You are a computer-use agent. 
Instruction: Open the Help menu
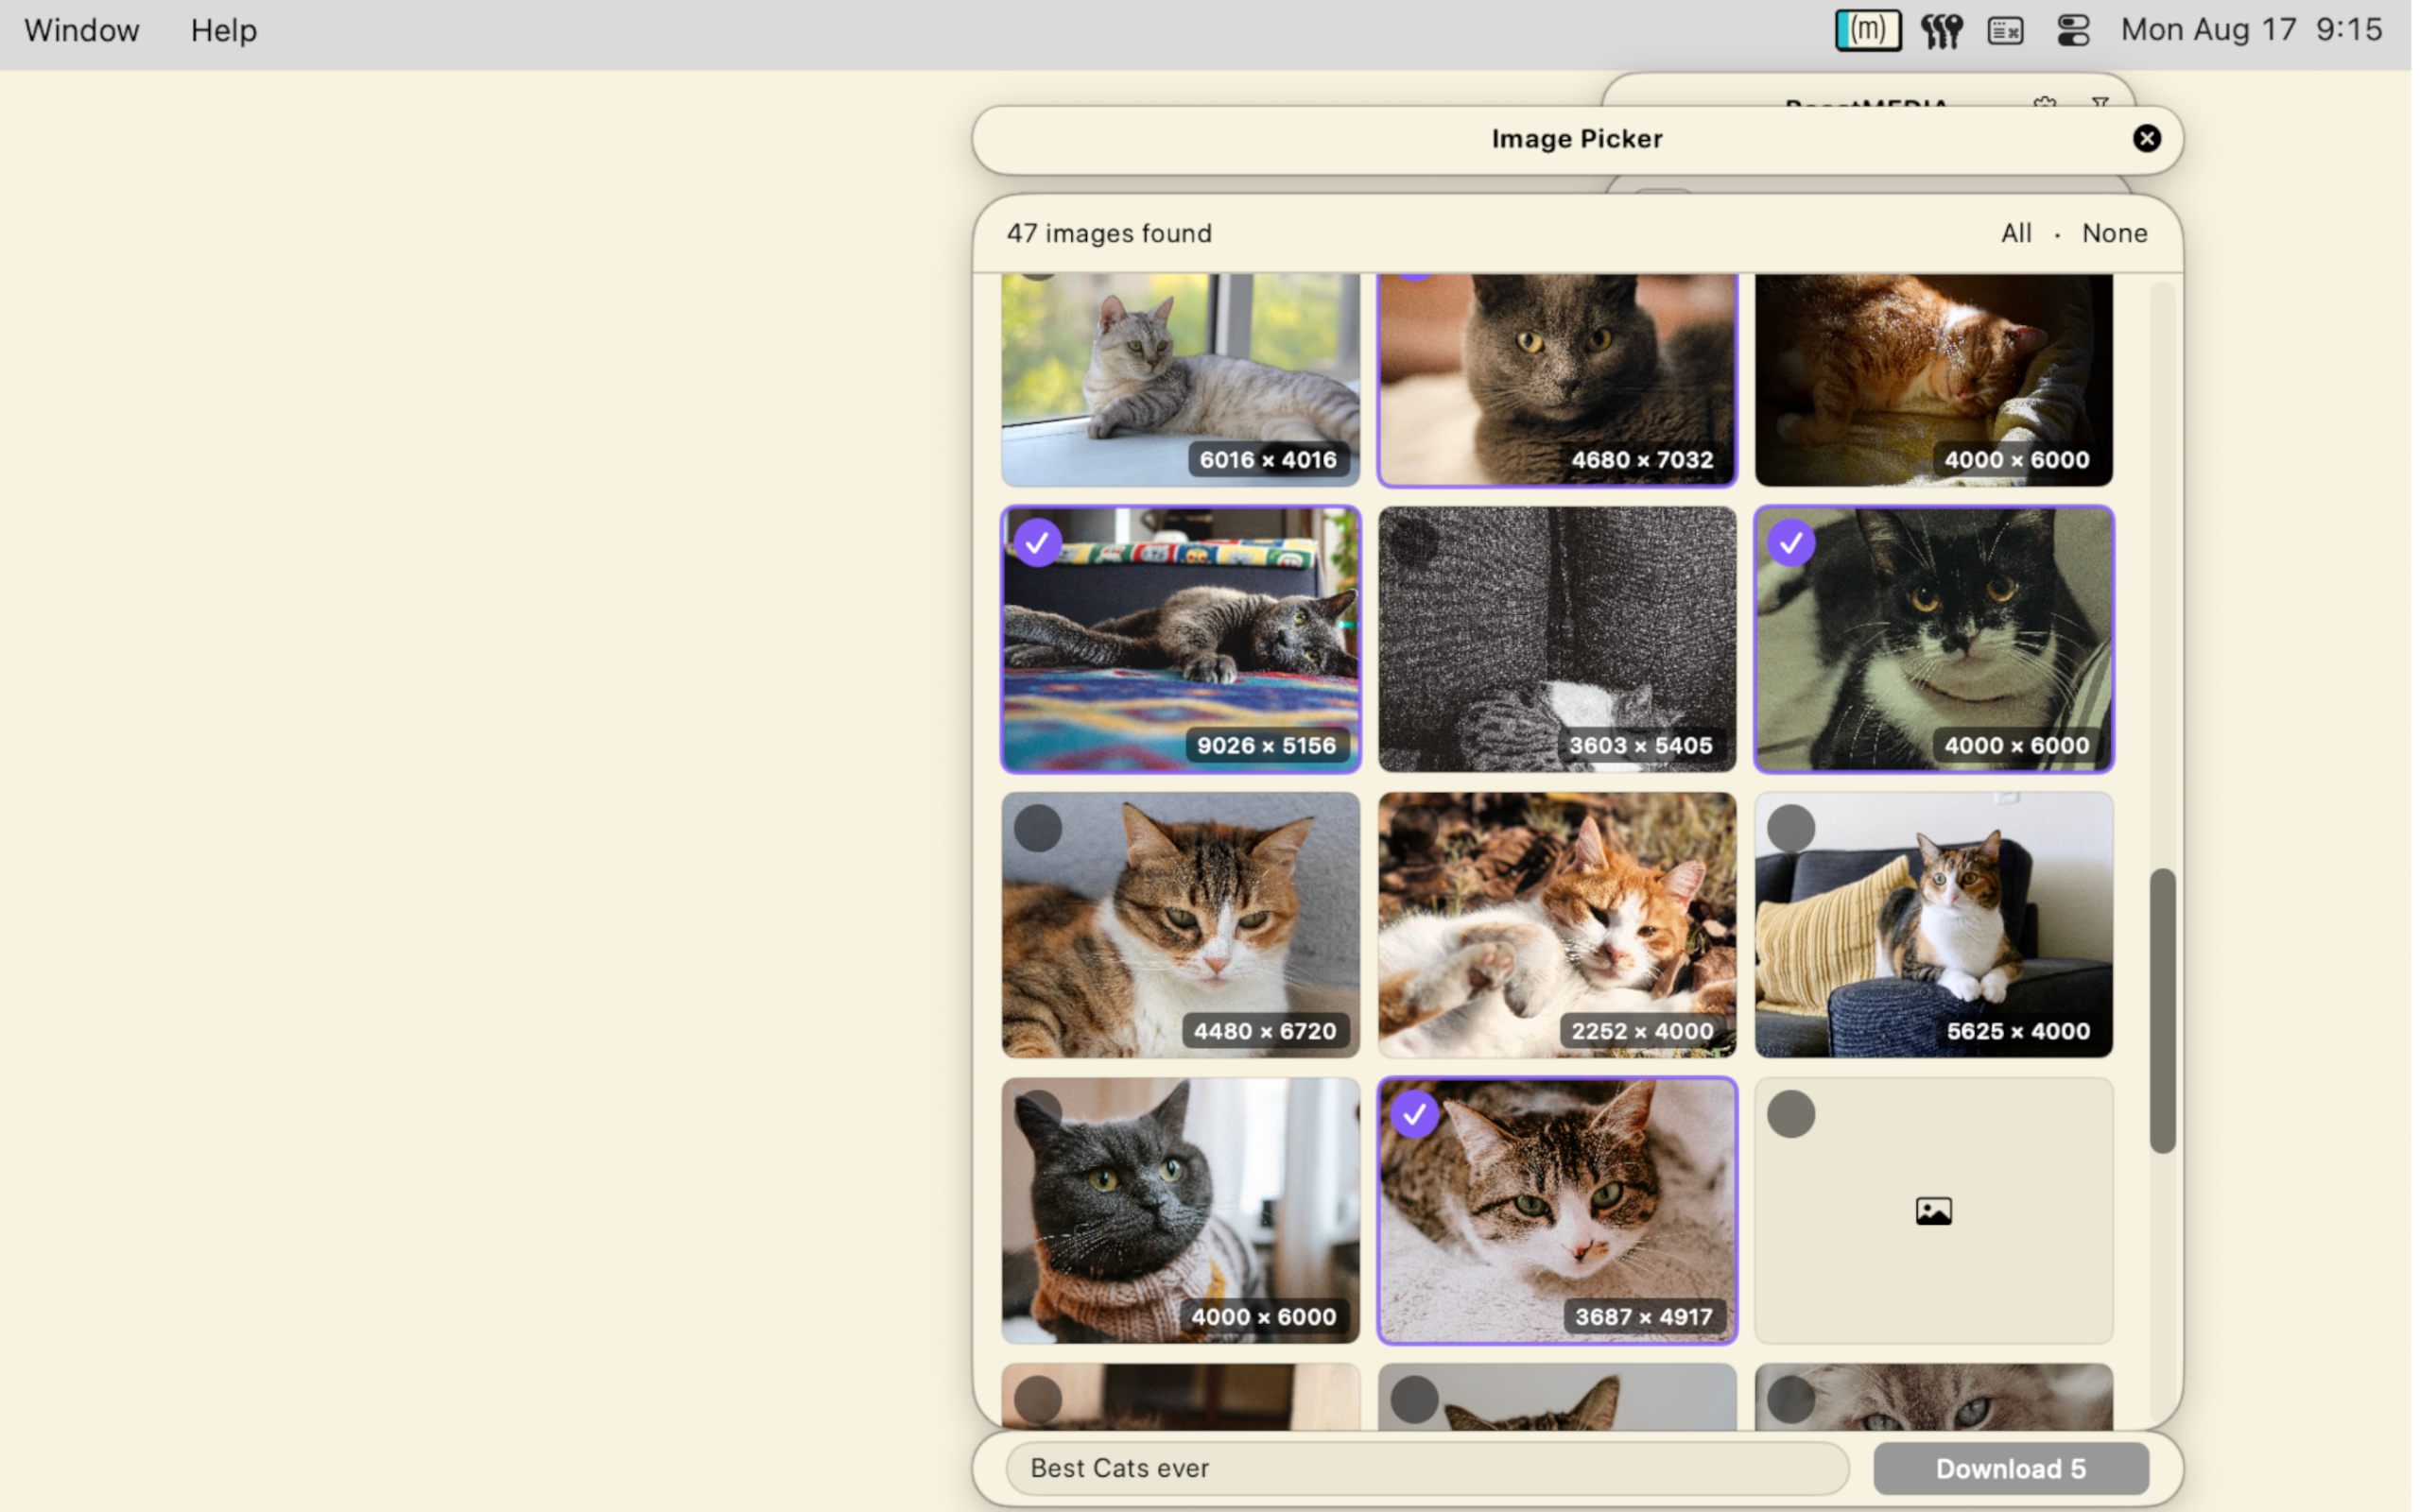(224, 31)
